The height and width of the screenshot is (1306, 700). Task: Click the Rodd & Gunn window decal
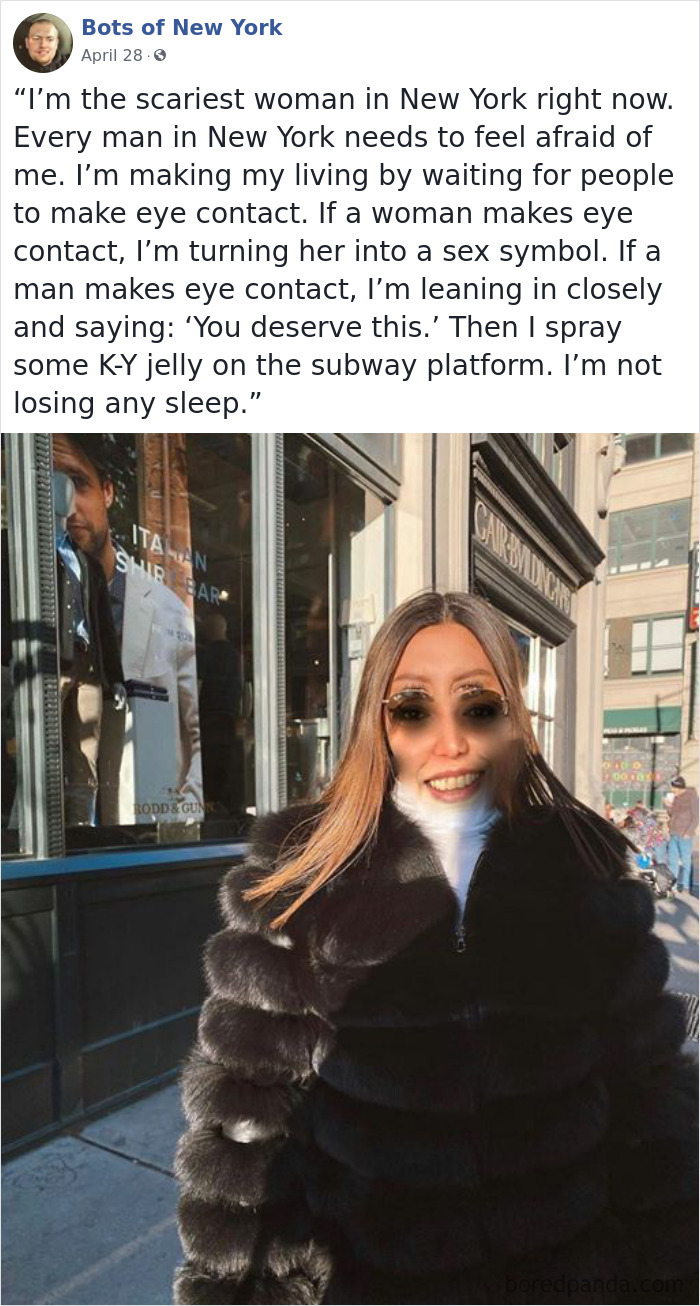point(167,807)
